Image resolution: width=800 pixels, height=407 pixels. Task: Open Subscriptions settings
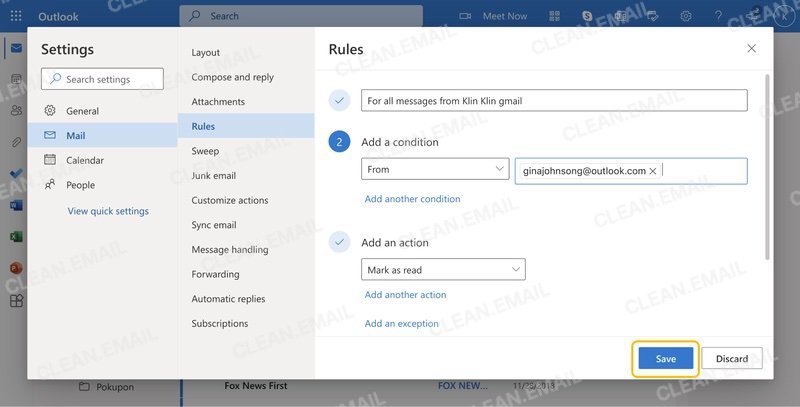coord(246,323)
